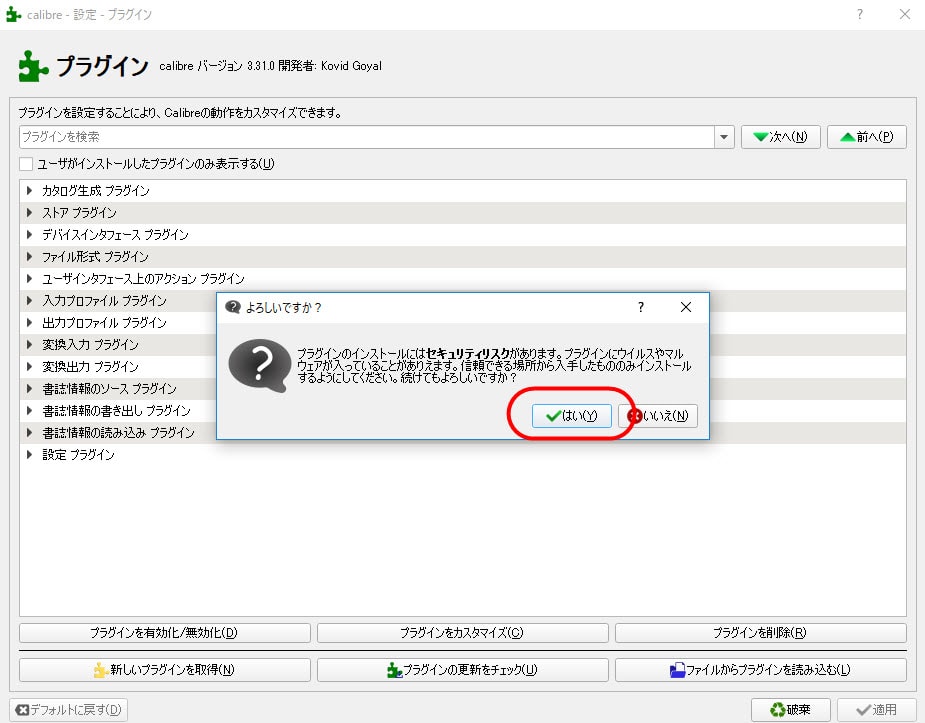The height and width of the screenshot is (723, 925).
Task: Decline with いいえ(N) button
Action: coord(658,416)
